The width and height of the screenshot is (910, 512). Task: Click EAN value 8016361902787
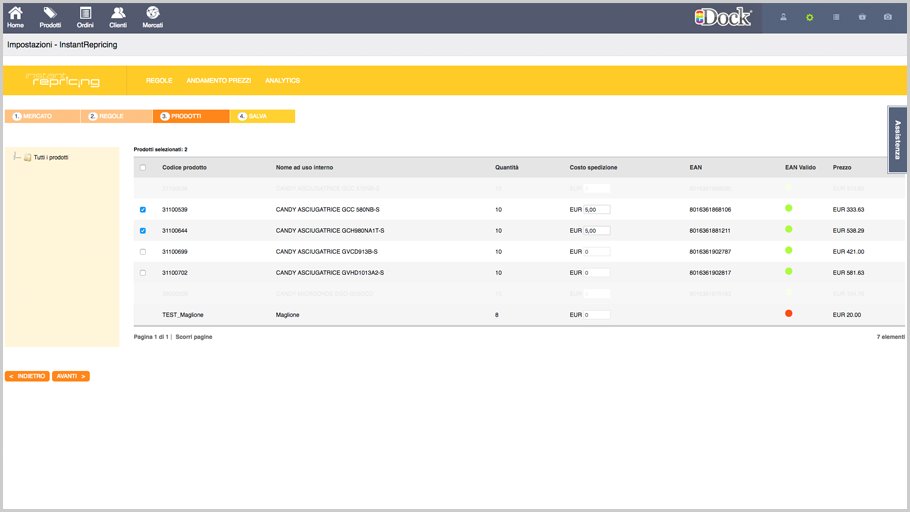point(710,252)
